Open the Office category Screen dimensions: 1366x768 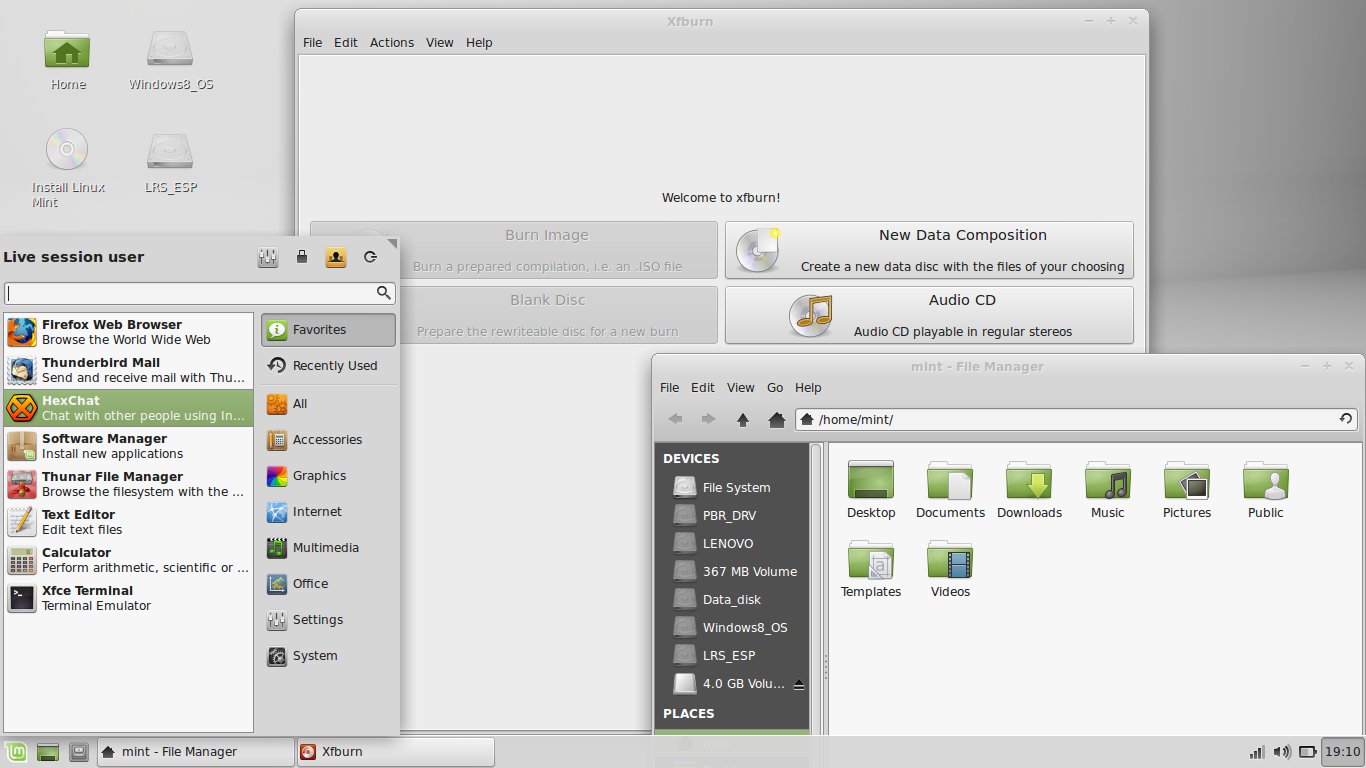pos(328,584)
